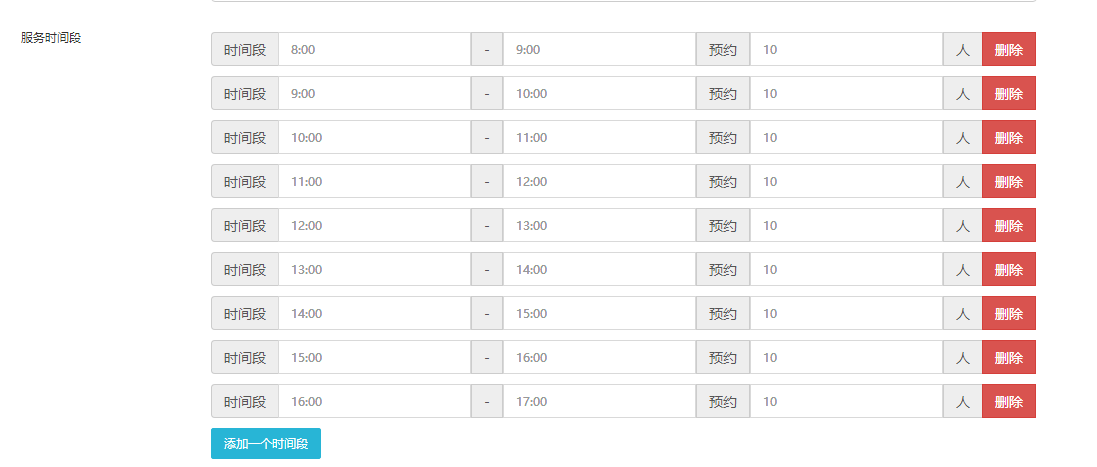Click the 10:00 start time input
1097x467 pixels.
373,137
